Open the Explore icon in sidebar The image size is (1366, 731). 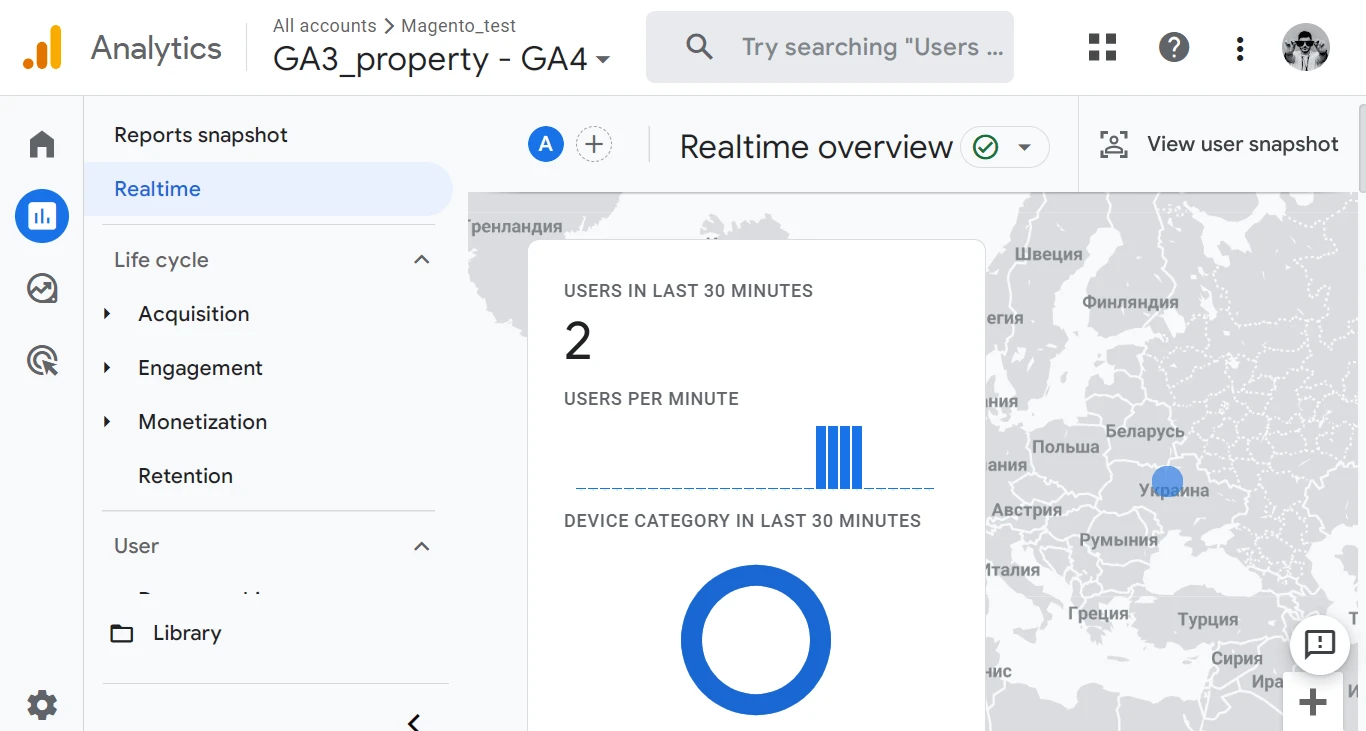click(42, 289)
